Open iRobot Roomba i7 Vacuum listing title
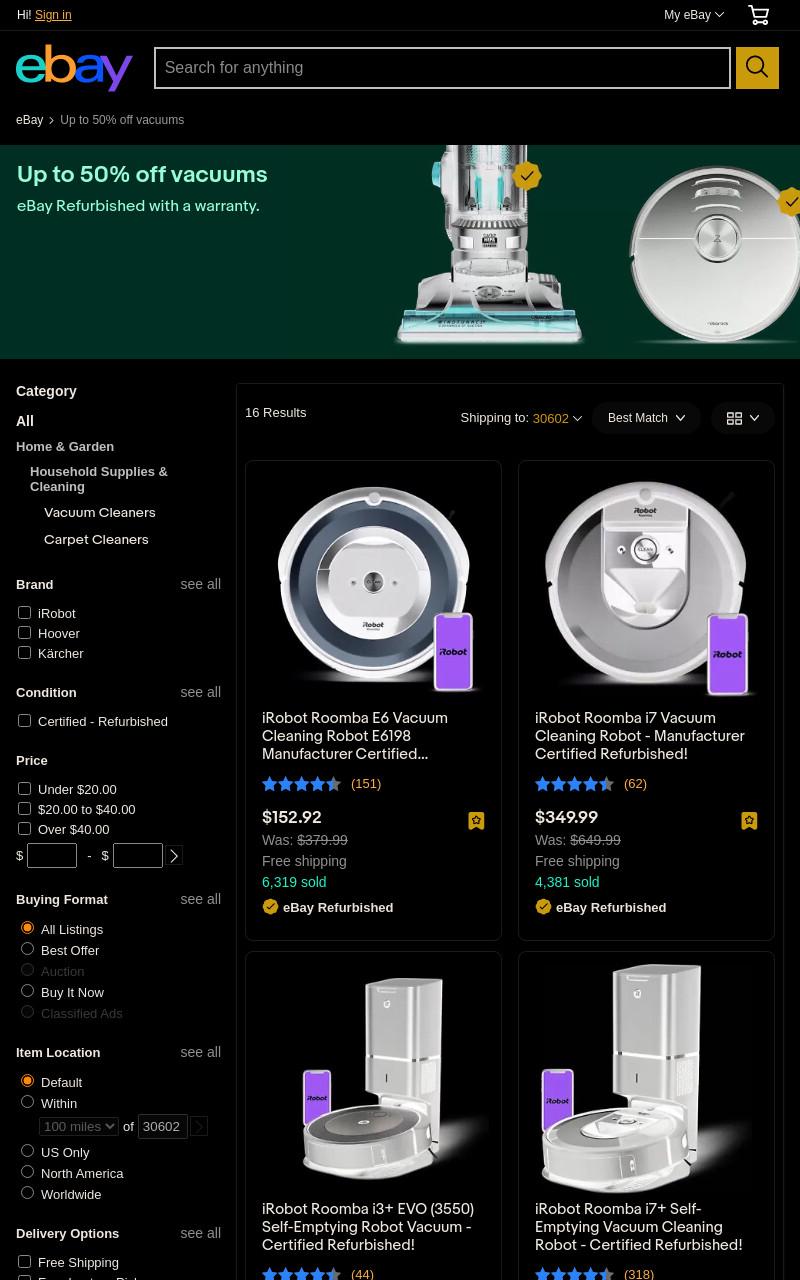Screen dimensions: 800x1280 (x=640, y=736)
